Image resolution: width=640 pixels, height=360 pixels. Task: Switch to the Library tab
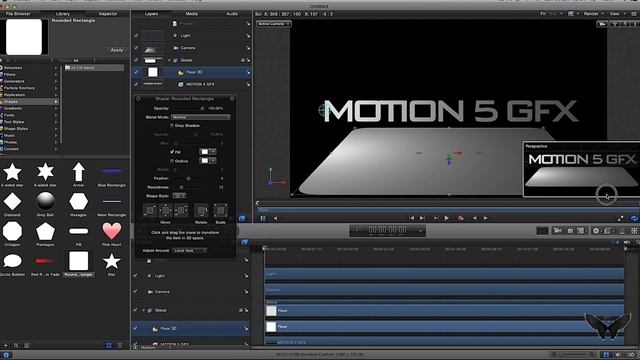coord(62,14)
